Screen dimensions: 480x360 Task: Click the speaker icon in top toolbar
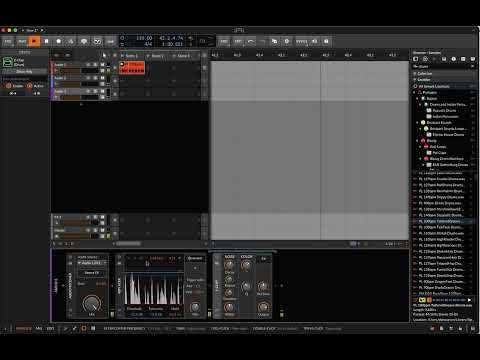[314, 41]
